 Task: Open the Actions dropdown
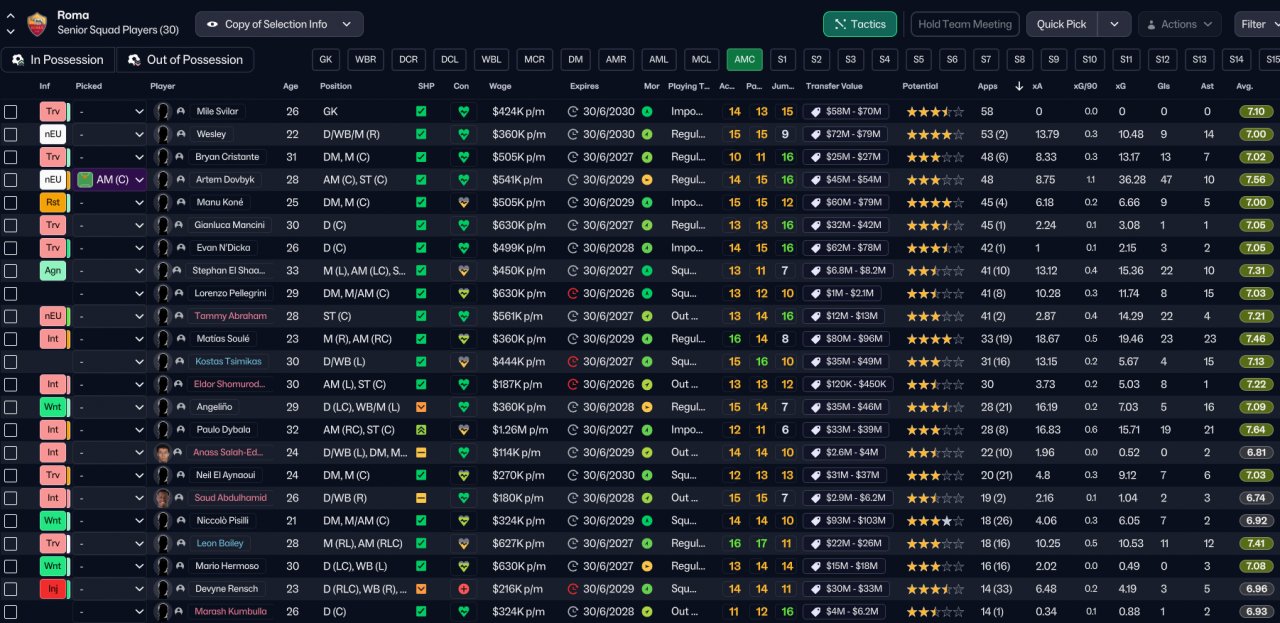1180,24
